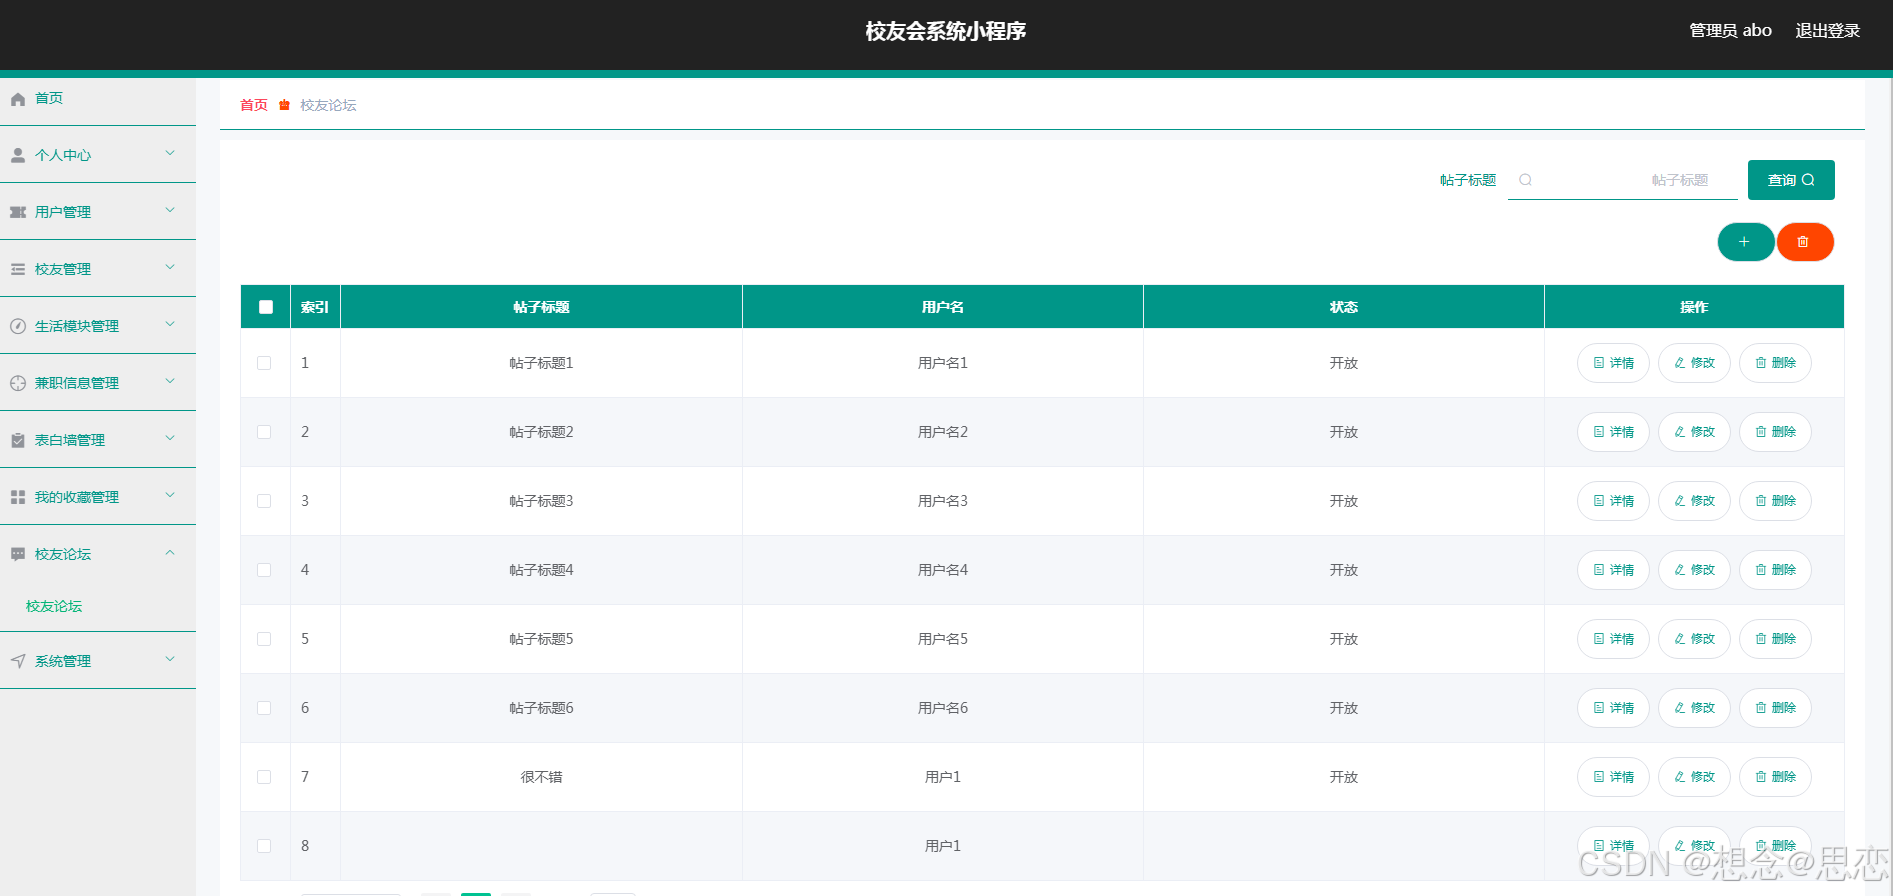Click 修改 for 帖子标题3 row
The width and height of the screenshot is (1893, 896).
coord(1694,501)
